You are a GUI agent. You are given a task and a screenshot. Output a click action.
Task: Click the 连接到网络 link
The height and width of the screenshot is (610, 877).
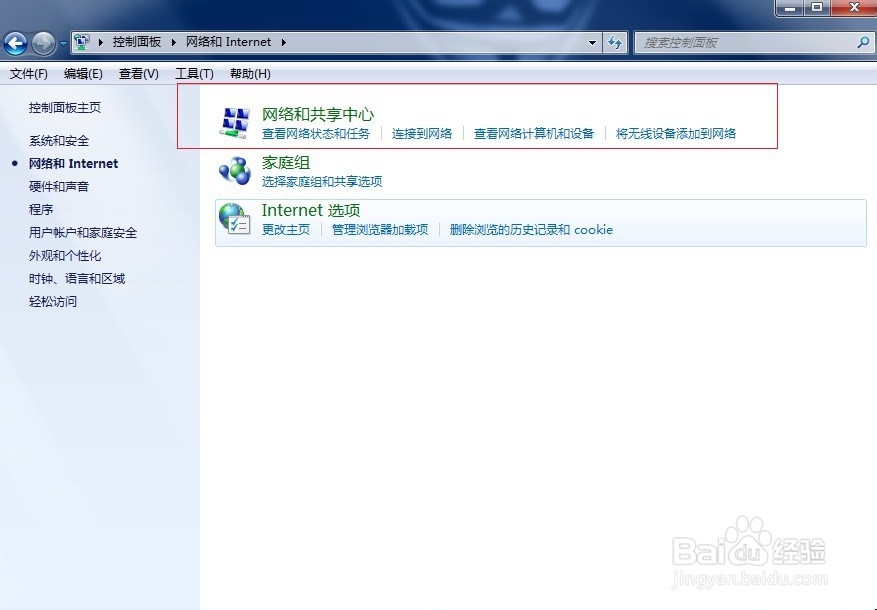pyautogui.click(x=423, y=133)
